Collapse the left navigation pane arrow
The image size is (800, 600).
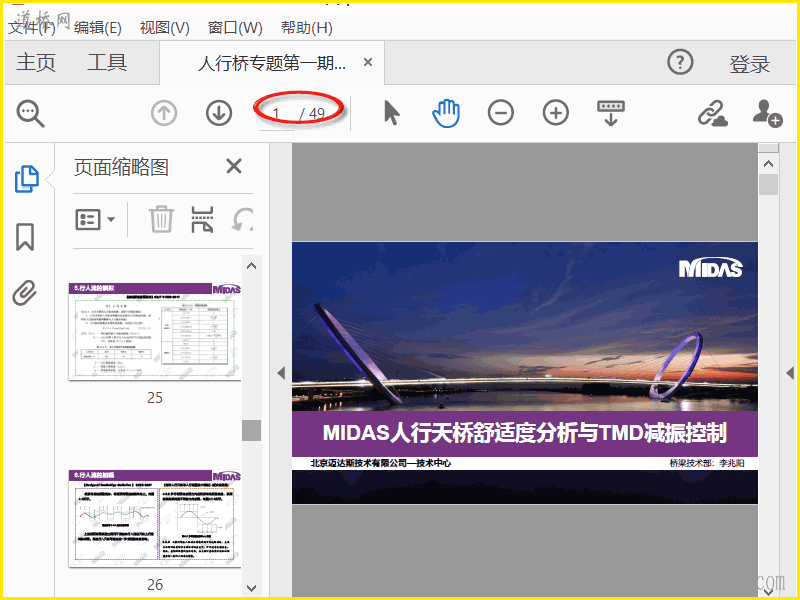click(281, 373)
